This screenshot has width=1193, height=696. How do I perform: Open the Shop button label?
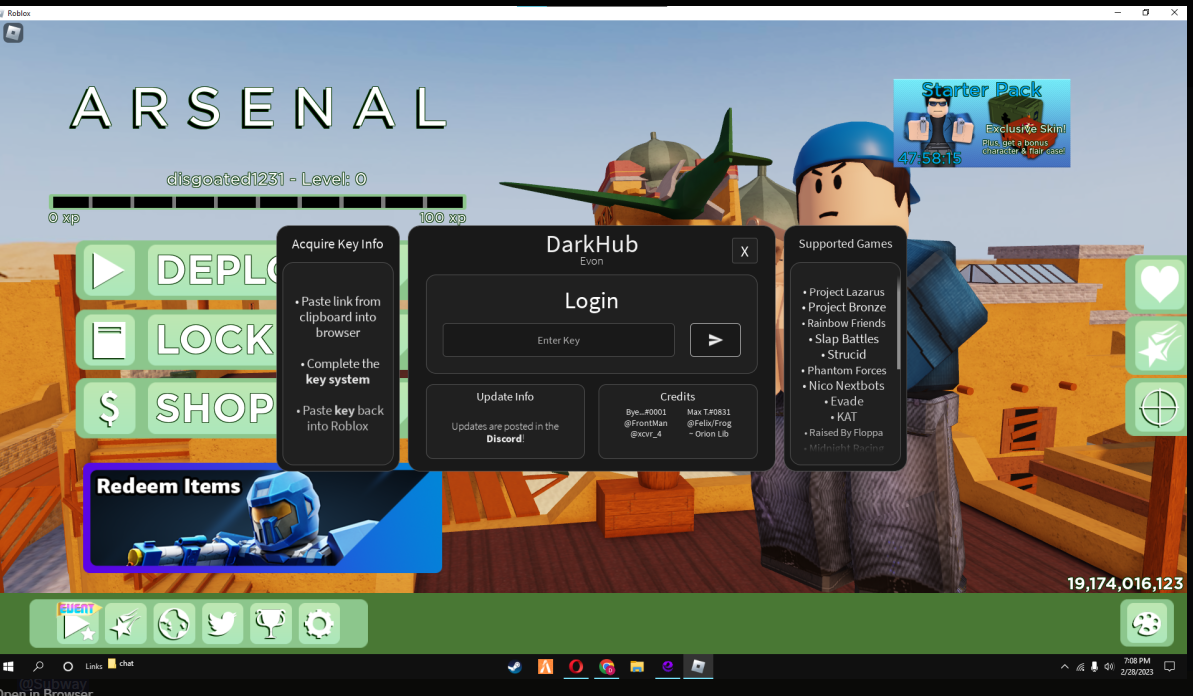(214, 408)
